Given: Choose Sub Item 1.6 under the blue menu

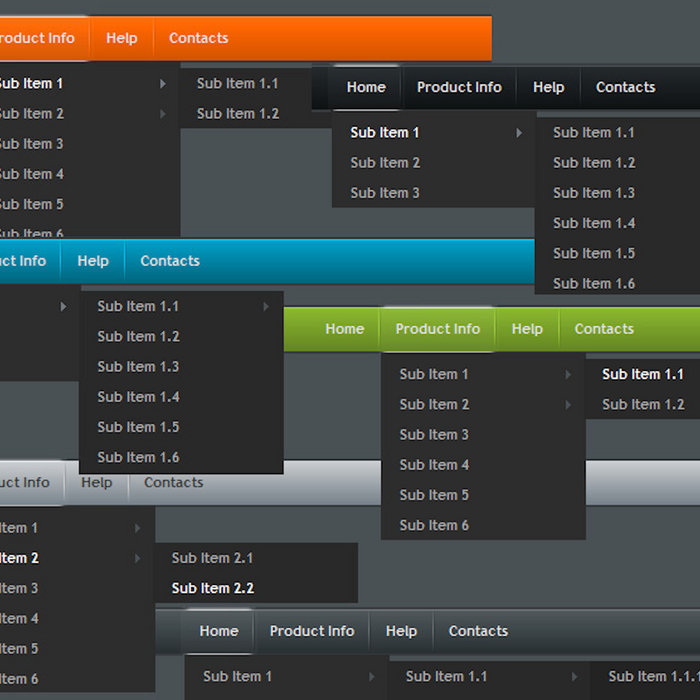Looking at the screenshot, I should 138,457.
